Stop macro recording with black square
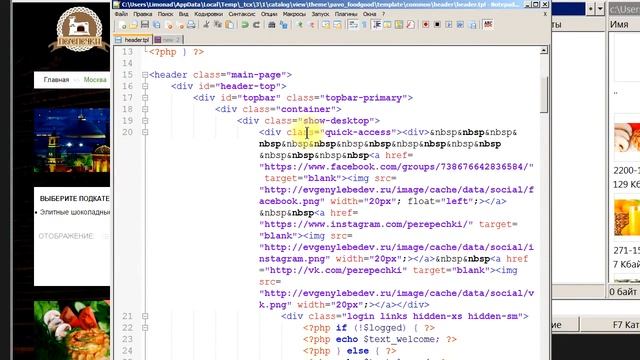Image resolution: width=640 pixels, height=360 pixels. 437,25
